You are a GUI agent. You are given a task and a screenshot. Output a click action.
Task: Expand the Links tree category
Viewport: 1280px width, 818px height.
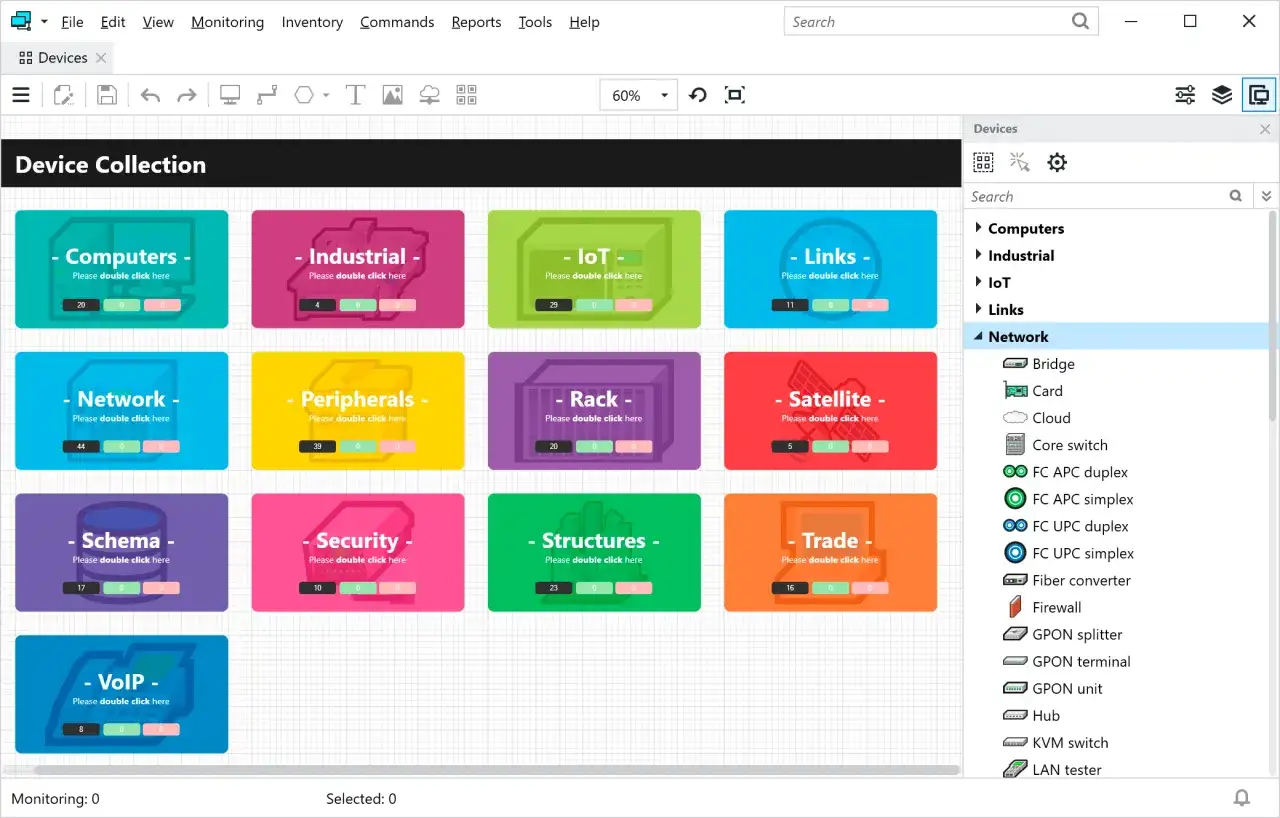click(978, 309)
